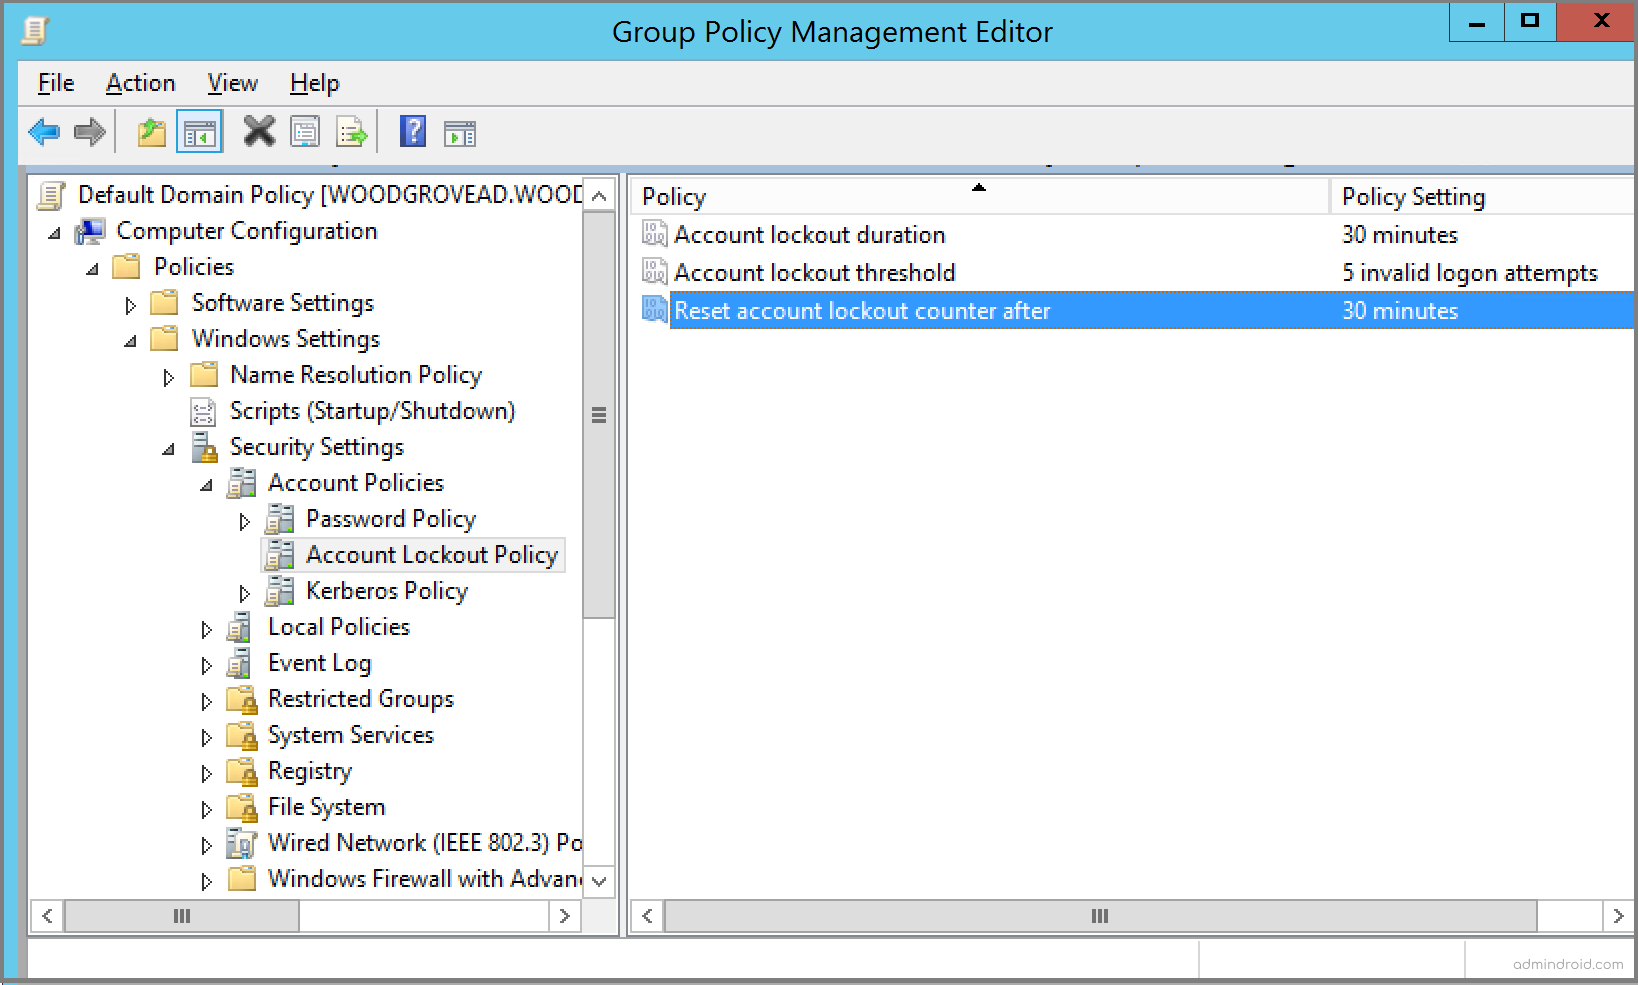
Task: Open the File menu
Action: [55, 83]
